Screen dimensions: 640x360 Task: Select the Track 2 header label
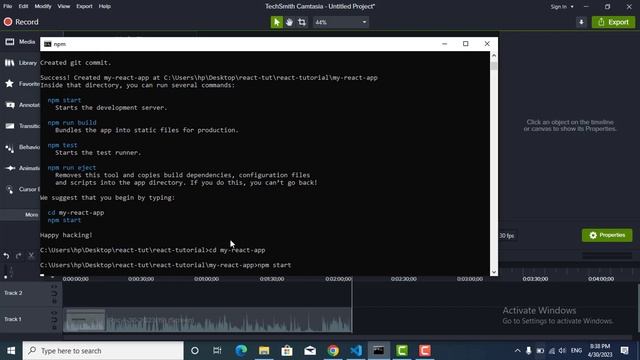pyautogui.click(x=13, y=293)
